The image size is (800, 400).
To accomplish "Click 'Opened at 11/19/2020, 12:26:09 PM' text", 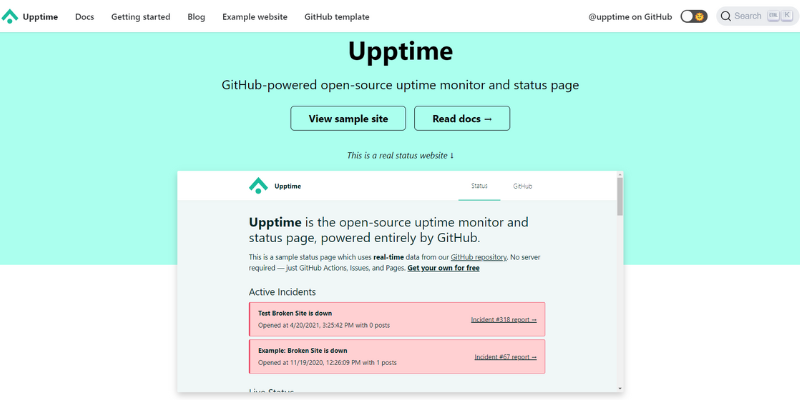I will (x=308, y=363).
